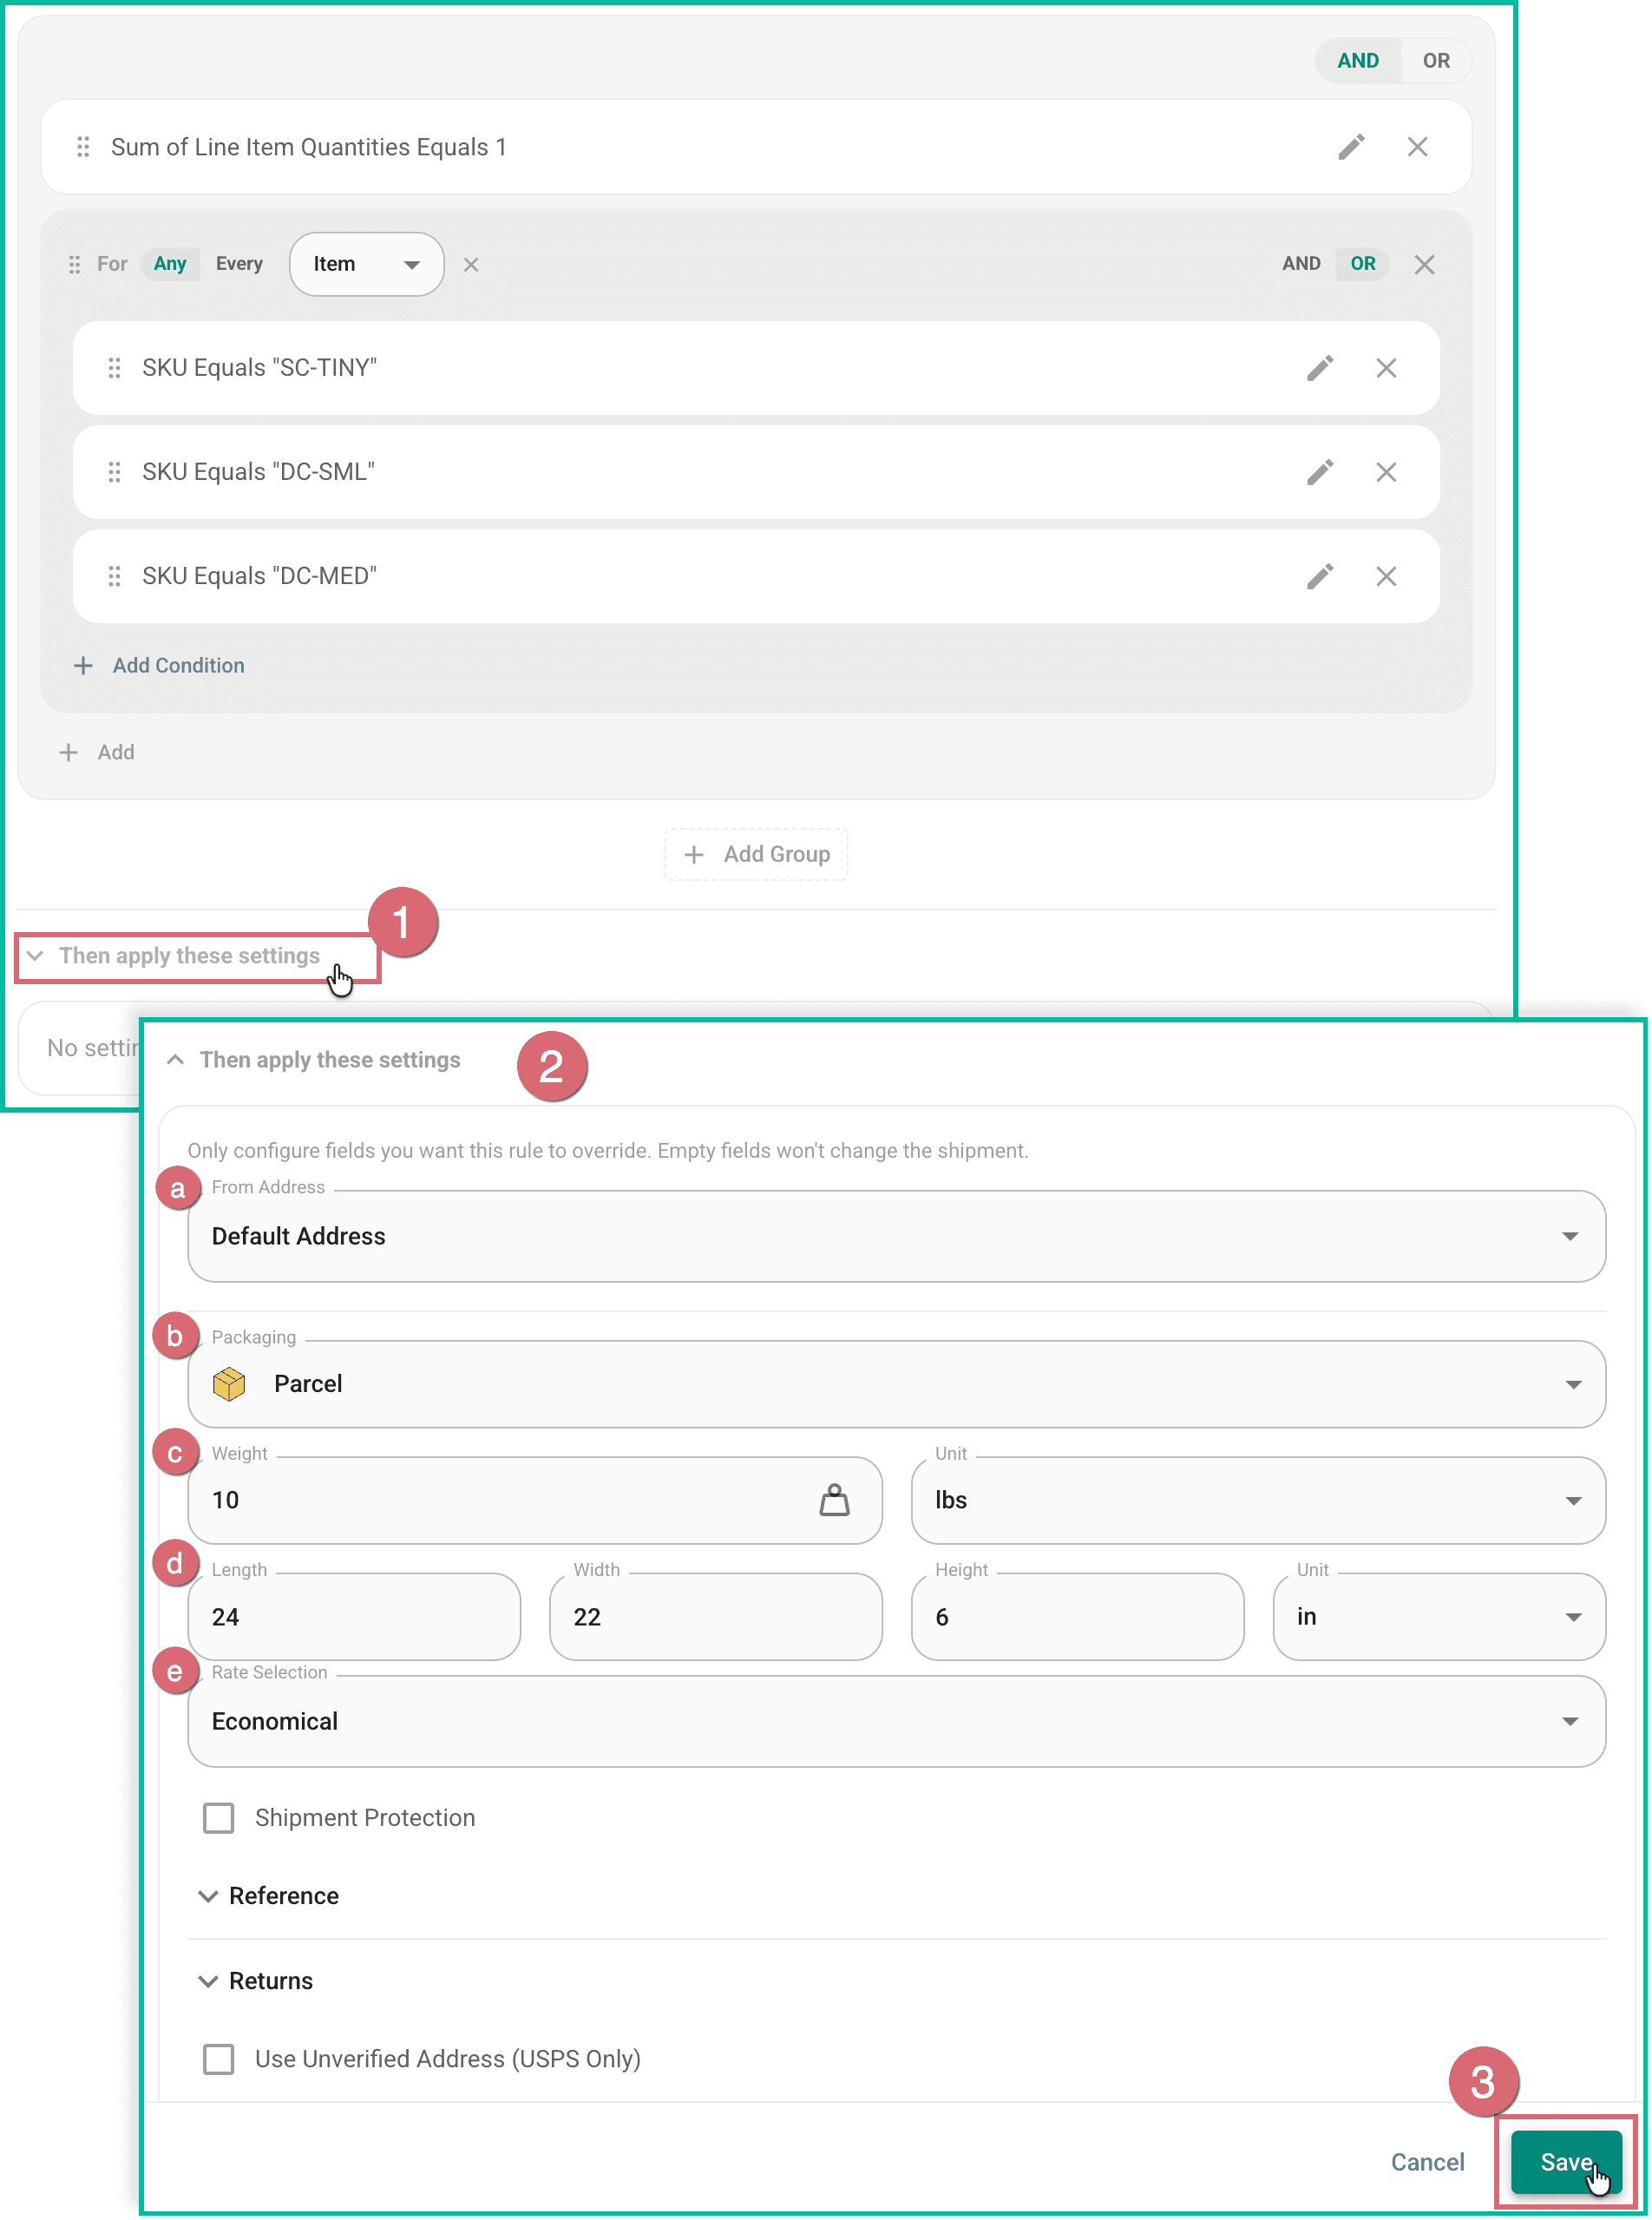Remove the Sum of Line Item Quantities condition
Screen dimensions: 1652x2220
tap(1418, 147)
